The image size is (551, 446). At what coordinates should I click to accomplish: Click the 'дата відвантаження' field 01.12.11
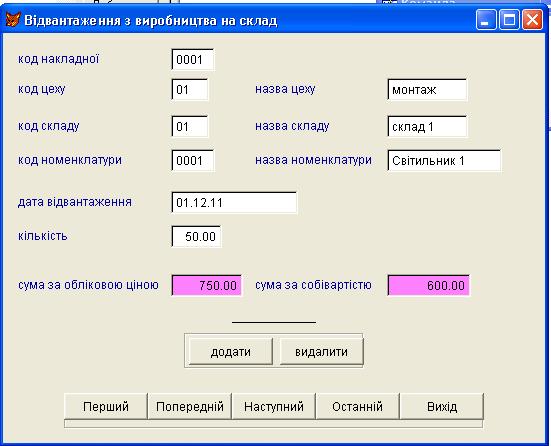coord(234,202)
